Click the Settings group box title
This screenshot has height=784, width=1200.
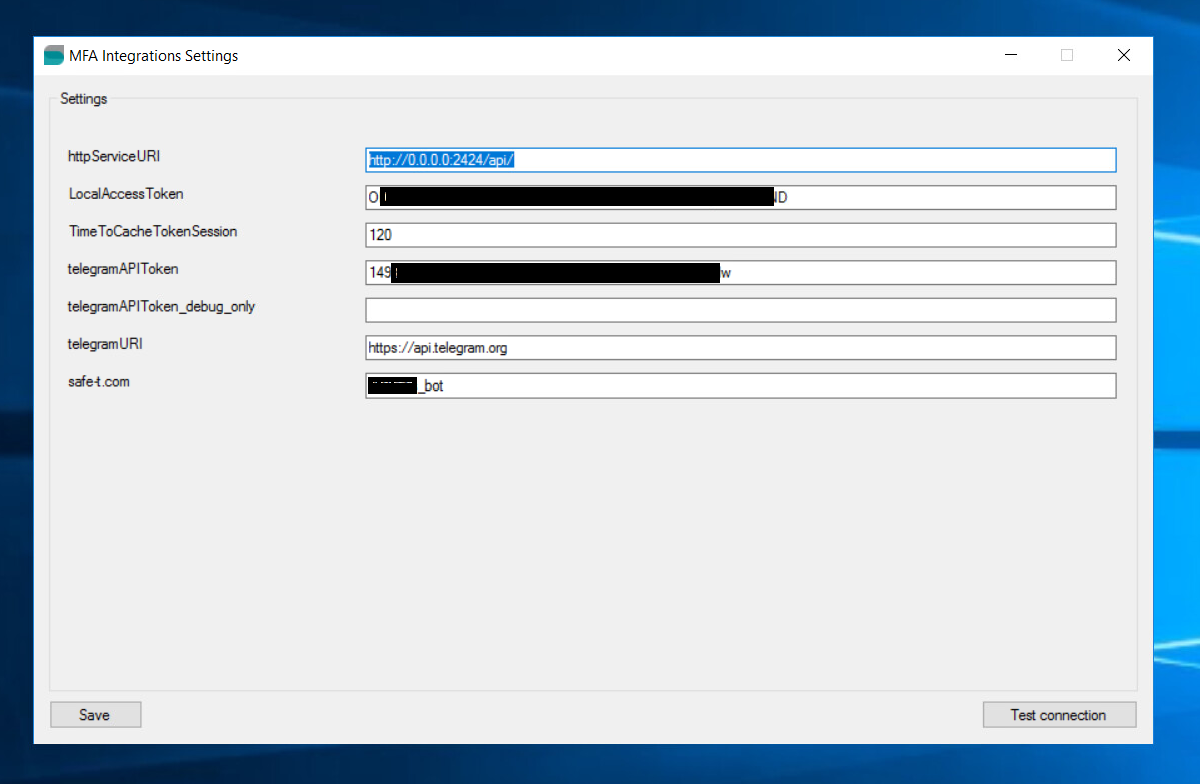tap(84, 99)
